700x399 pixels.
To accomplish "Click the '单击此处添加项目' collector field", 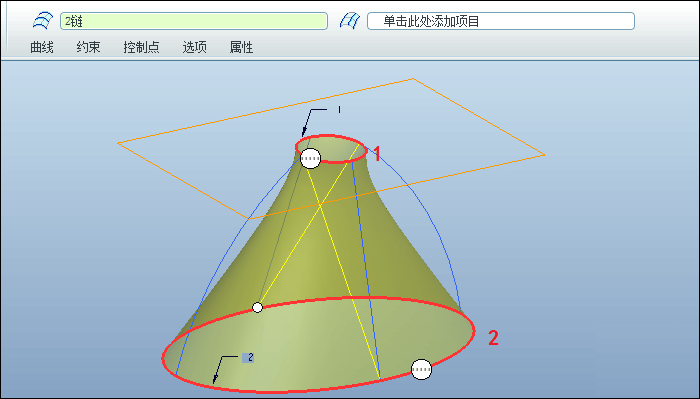I will [500, 21].
